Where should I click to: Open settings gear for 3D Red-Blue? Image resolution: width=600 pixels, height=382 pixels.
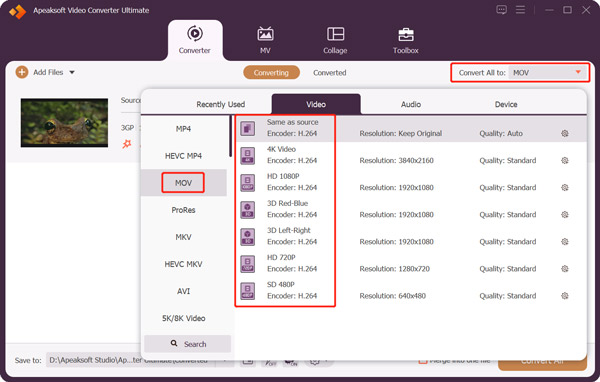coord(565,214)
